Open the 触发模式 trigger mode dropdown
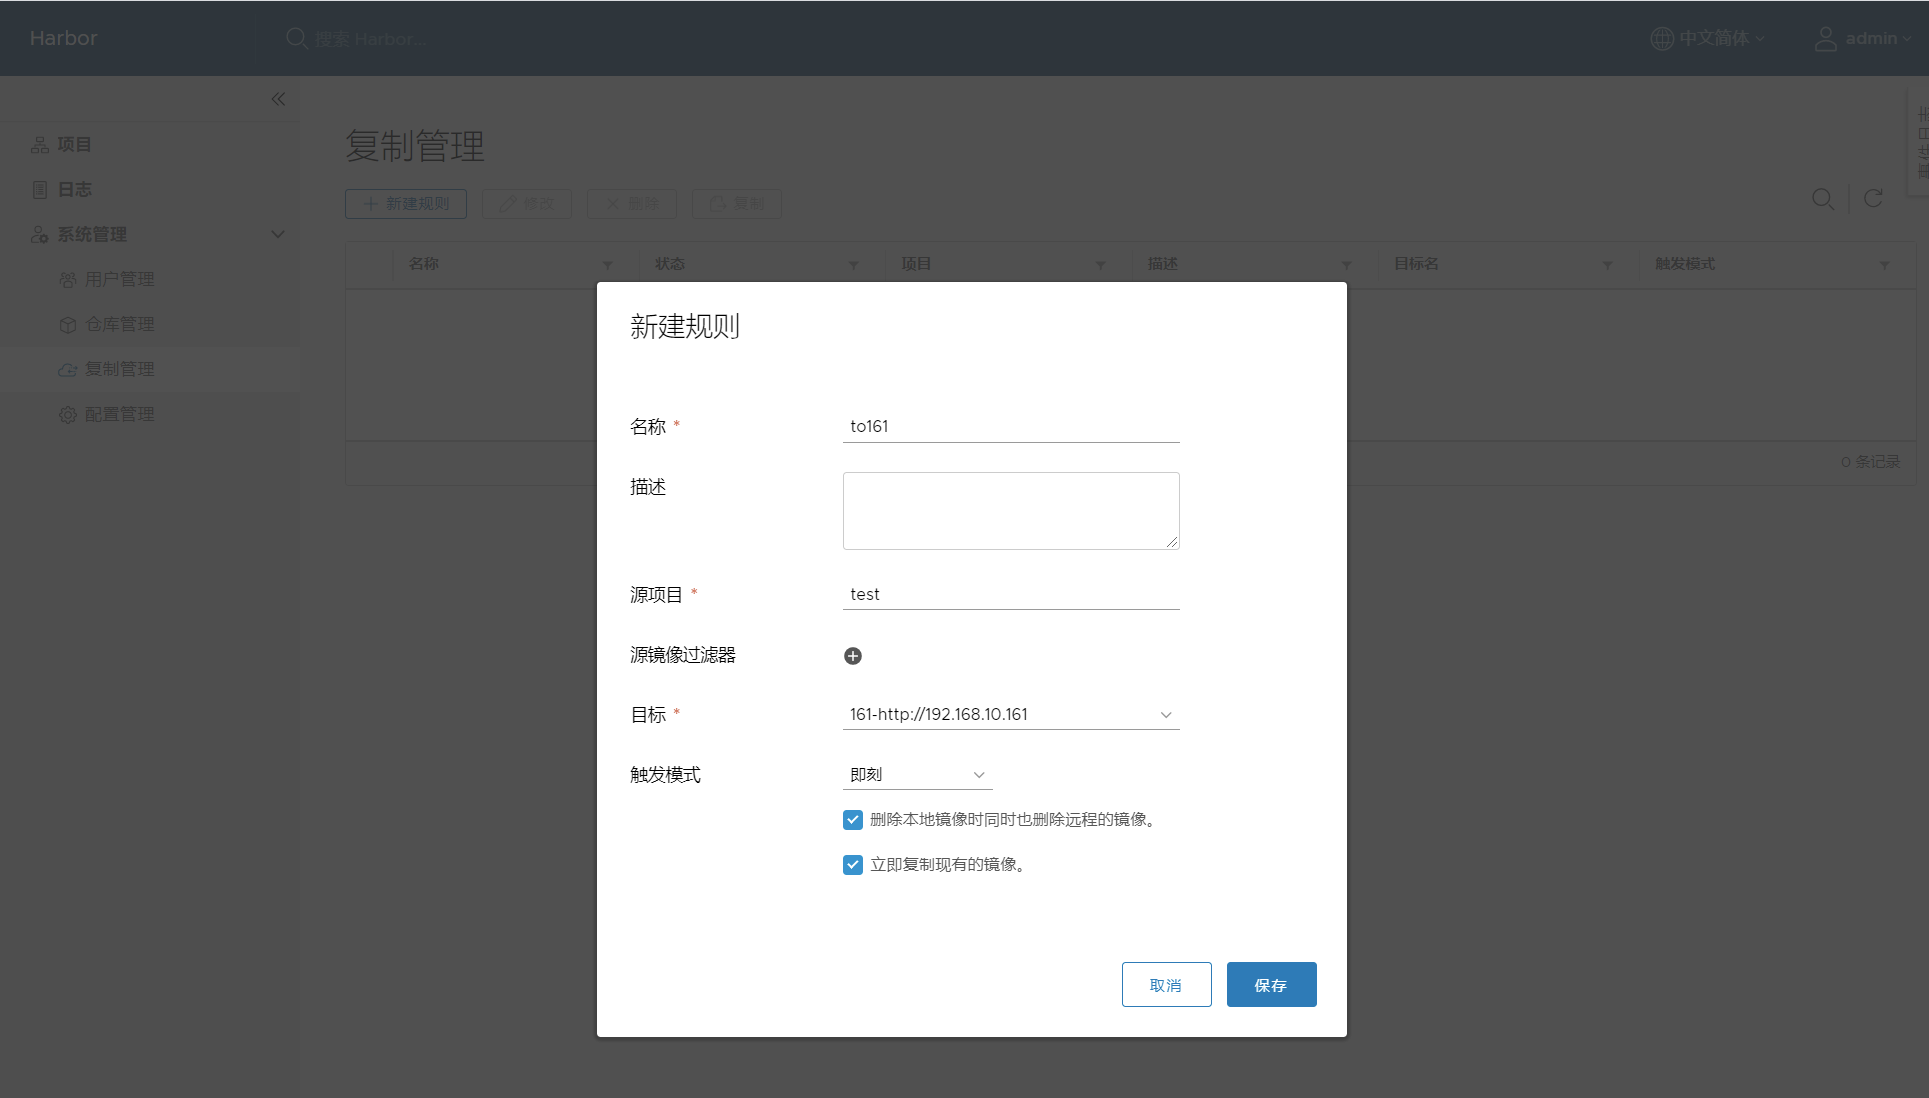Screen dimensions: 1929x1098 917,775
